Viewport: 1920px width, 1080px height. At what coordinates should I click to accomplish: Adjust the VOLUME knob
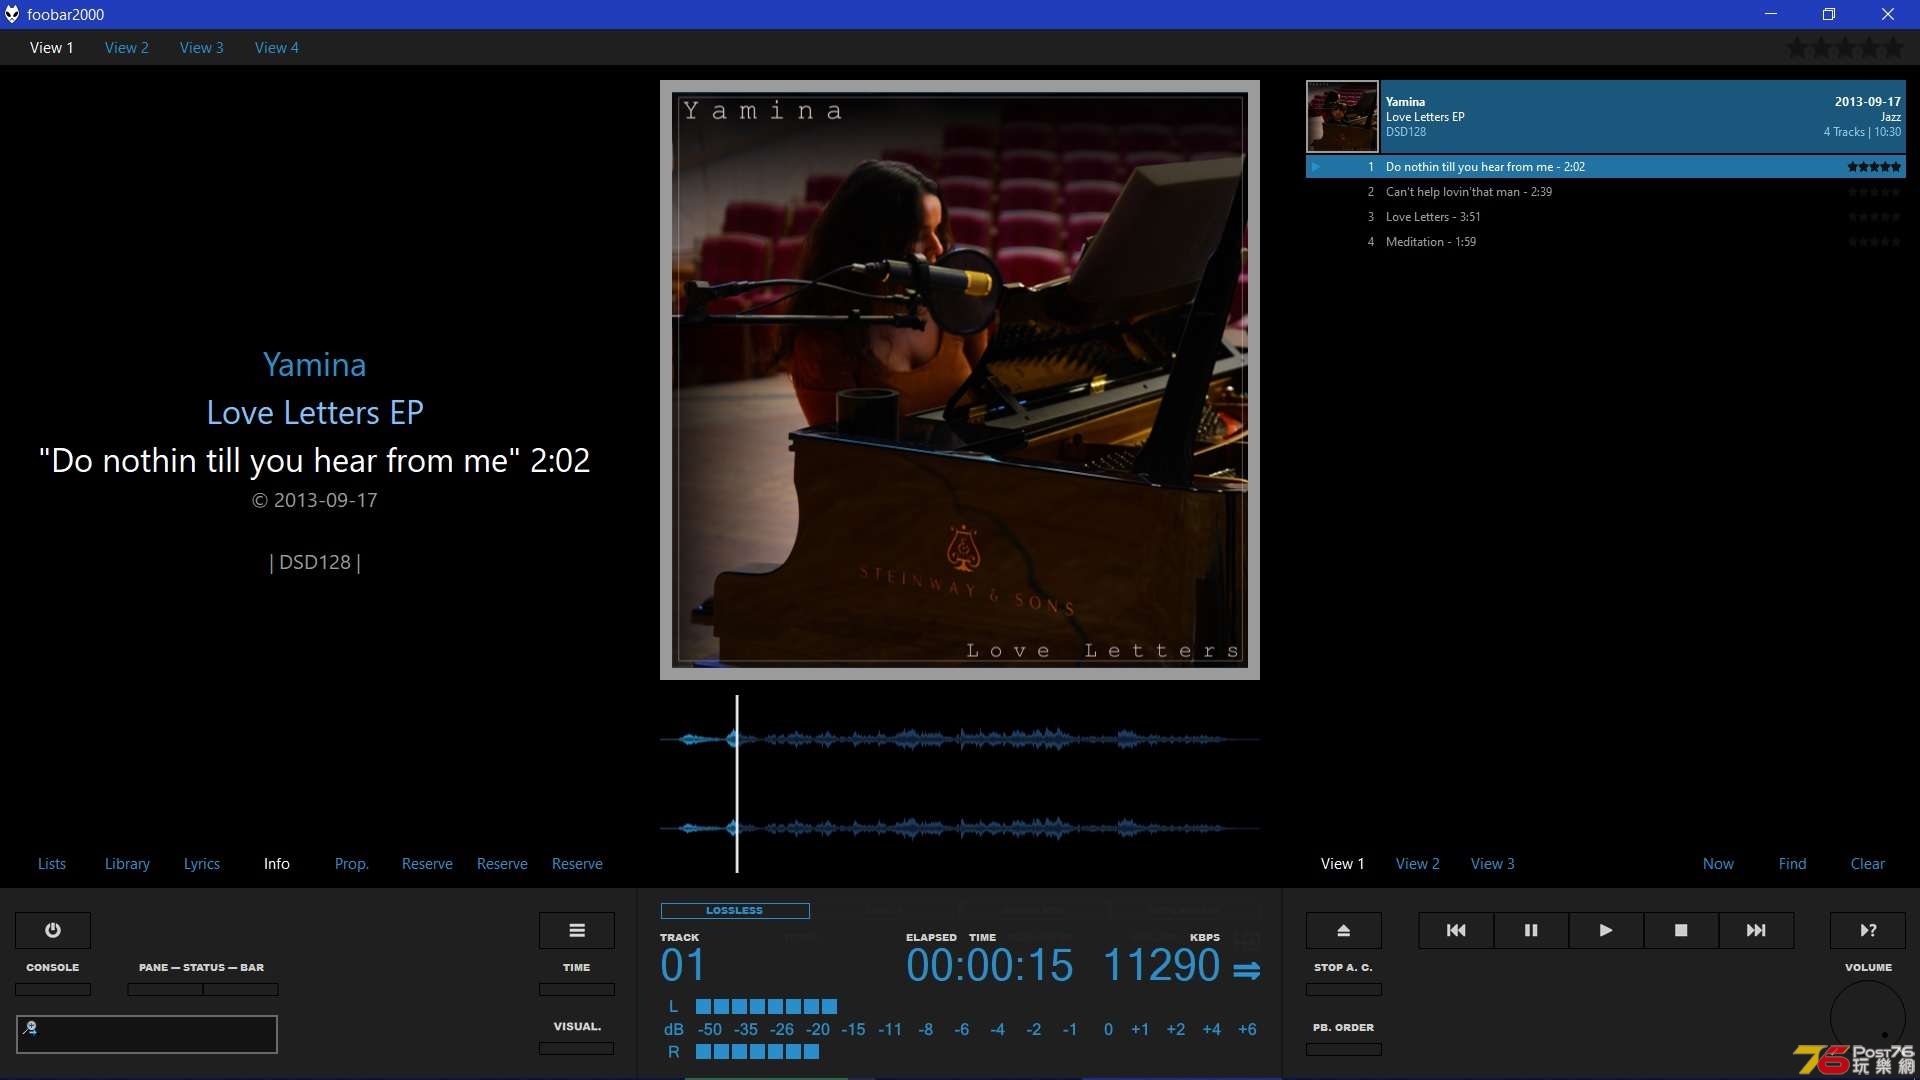pyautogui.click(x=1868, y=1018)
